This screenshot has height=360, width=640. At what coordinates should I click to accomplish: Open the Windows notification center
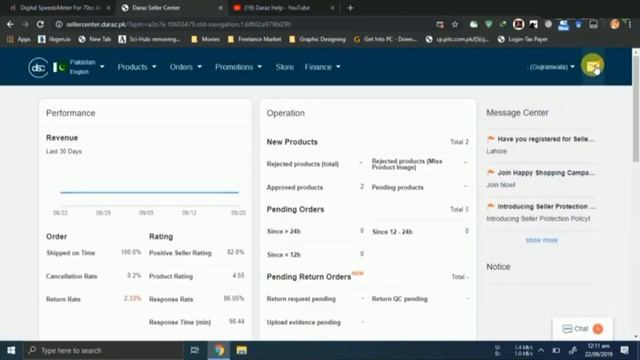coord(624,350)
